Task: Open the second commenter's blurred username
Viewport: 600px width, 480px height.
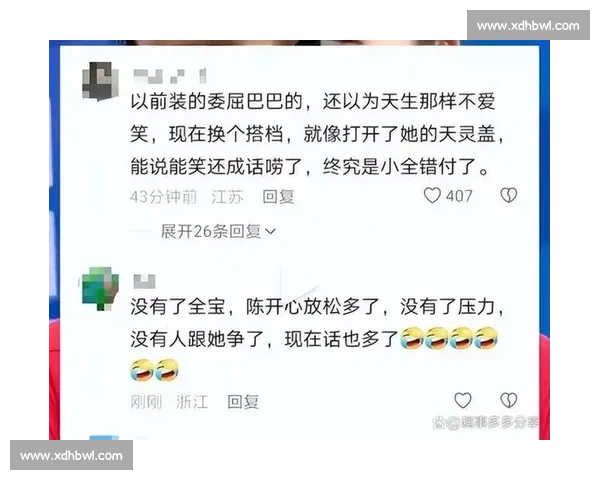Action: point(144,281)
